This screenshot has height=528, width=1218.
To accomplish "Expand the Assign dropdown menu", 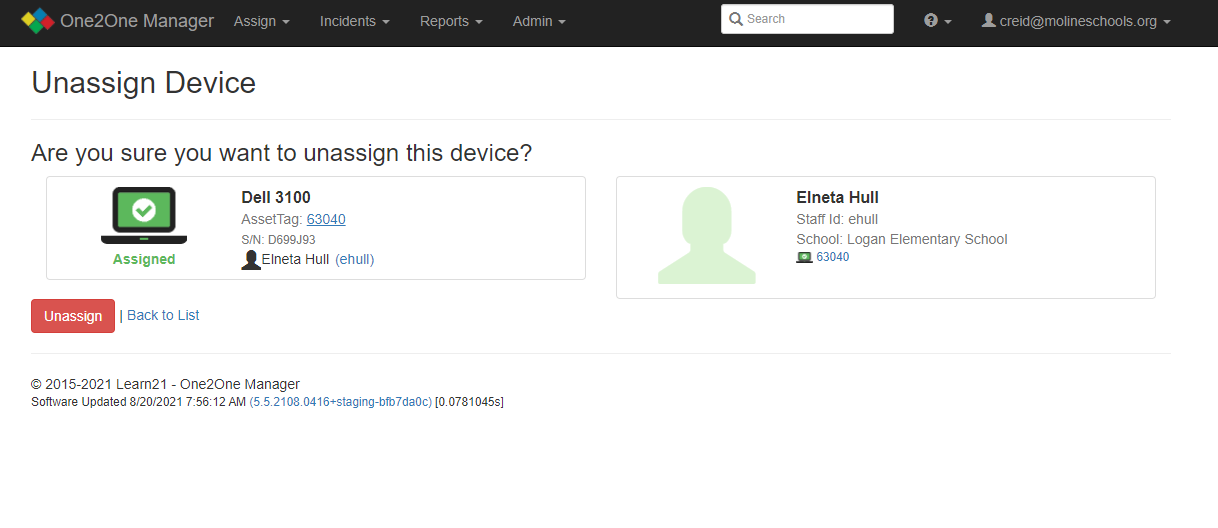I will (x=261, y=21).
